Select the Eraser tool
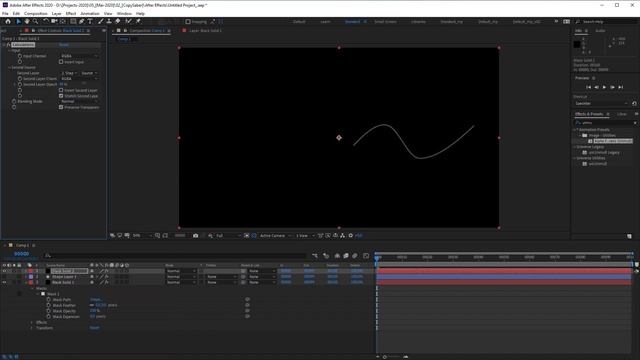The width and height of the screenshot is (640, 360). click(x=118, y=22)
